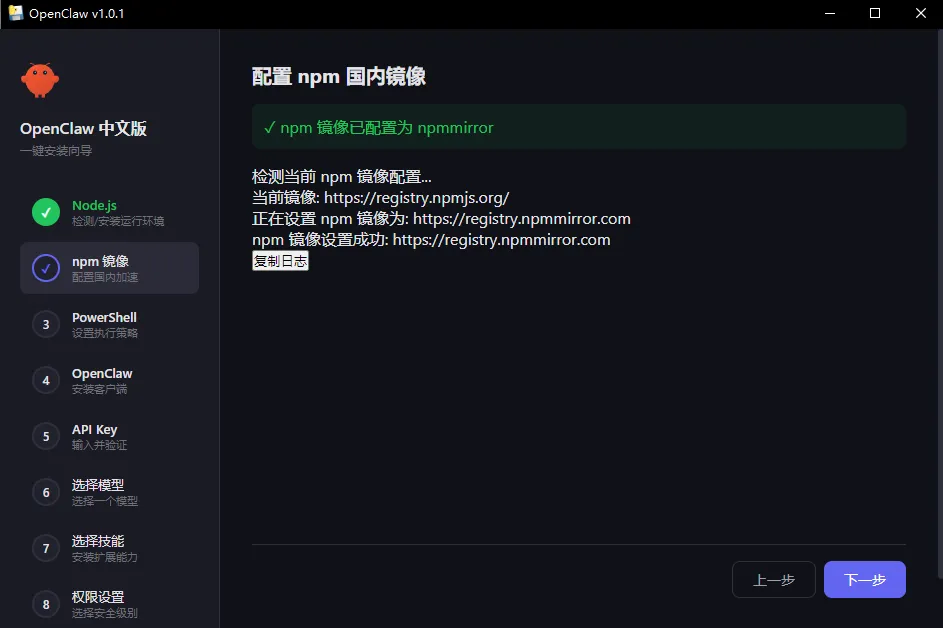Open the 选择模型 sidebar step

point(109,492)
